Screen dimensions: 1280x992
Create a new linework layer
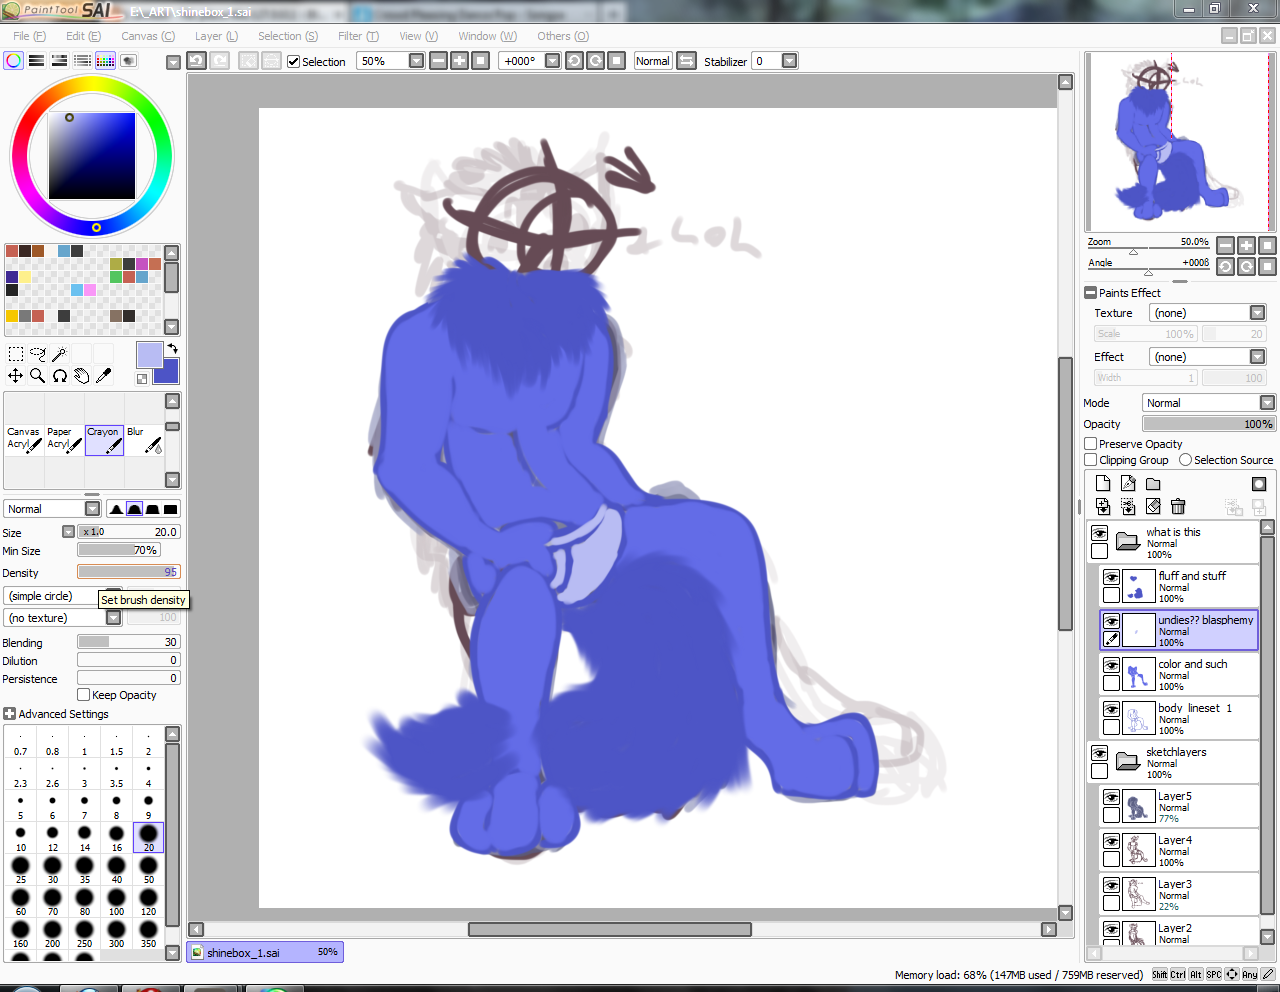(1128, 484)
